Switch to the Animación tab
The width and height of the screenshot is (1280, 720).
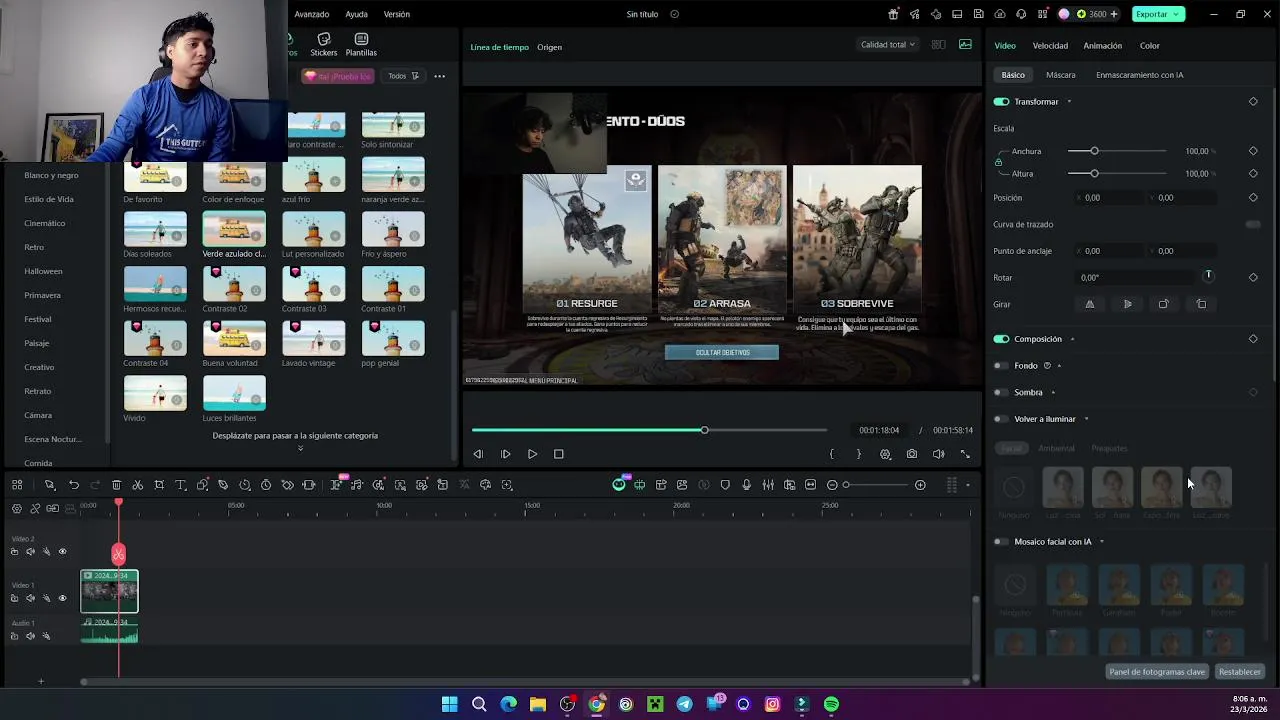[1103, 45]
